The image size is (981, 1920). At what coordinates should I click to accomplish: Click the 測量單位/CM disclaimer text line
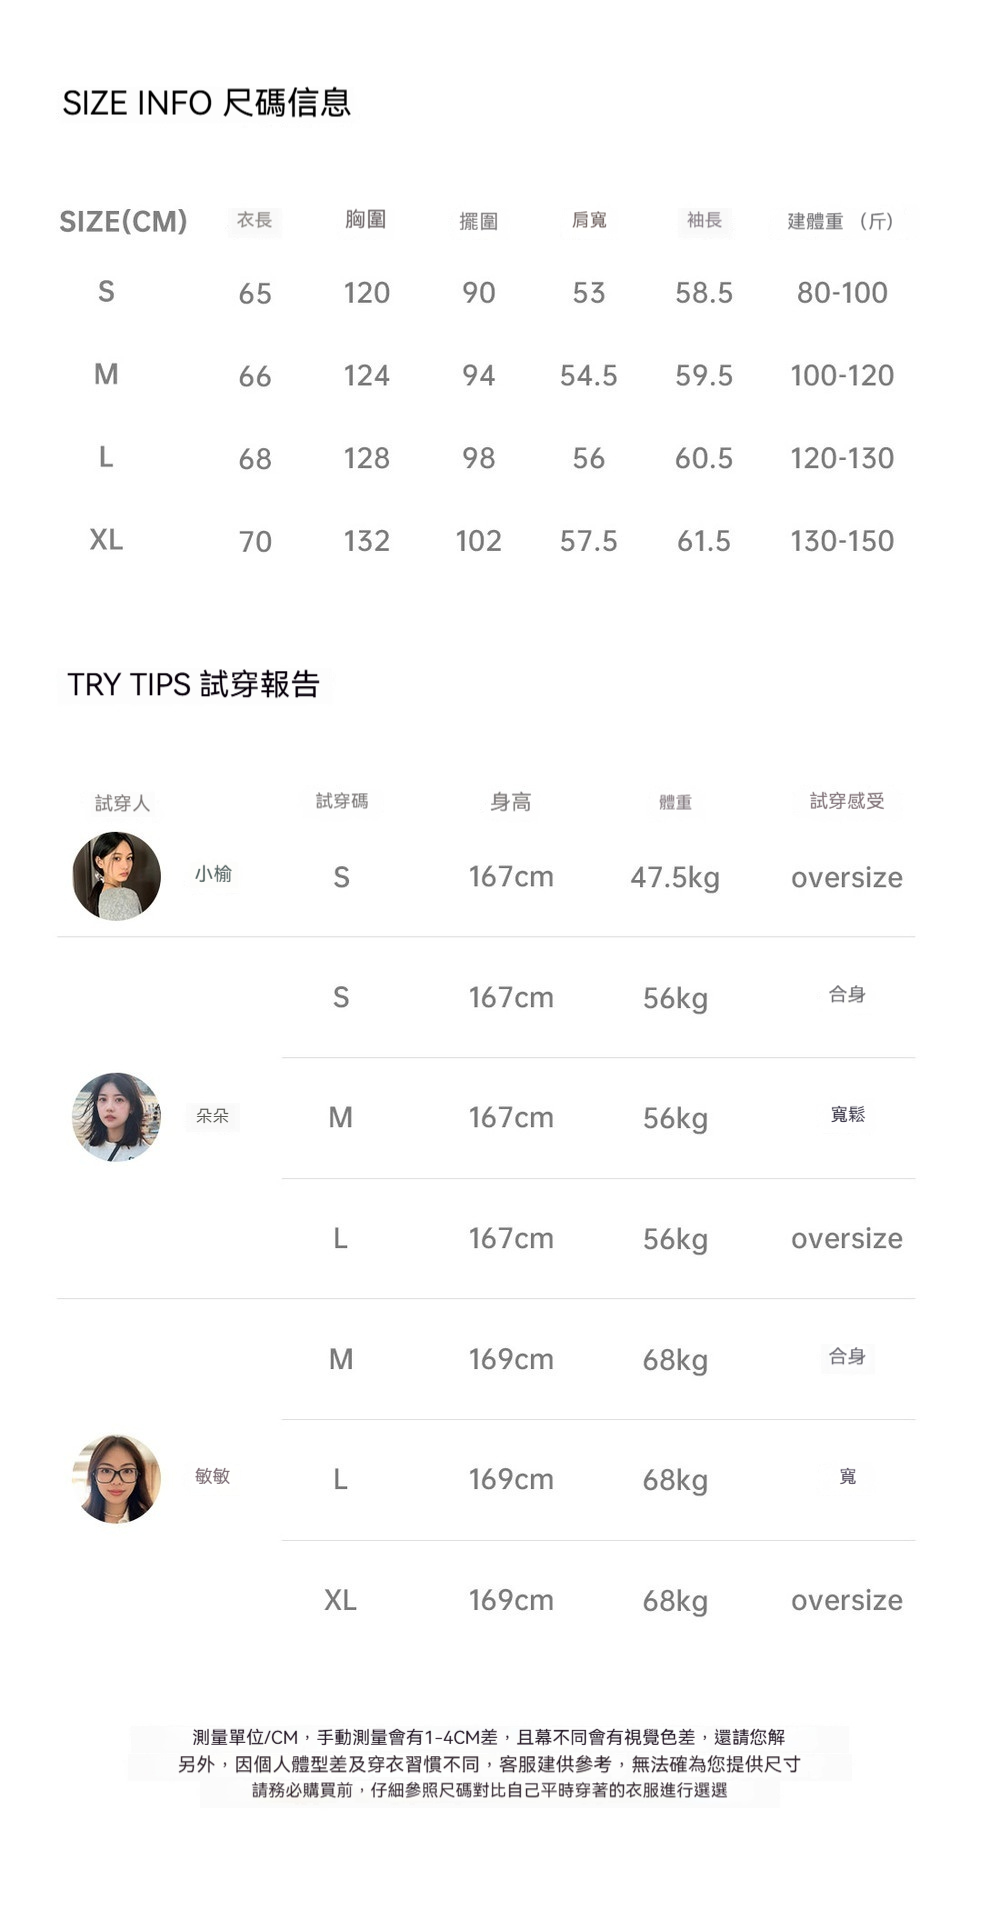pos(489,1737)
